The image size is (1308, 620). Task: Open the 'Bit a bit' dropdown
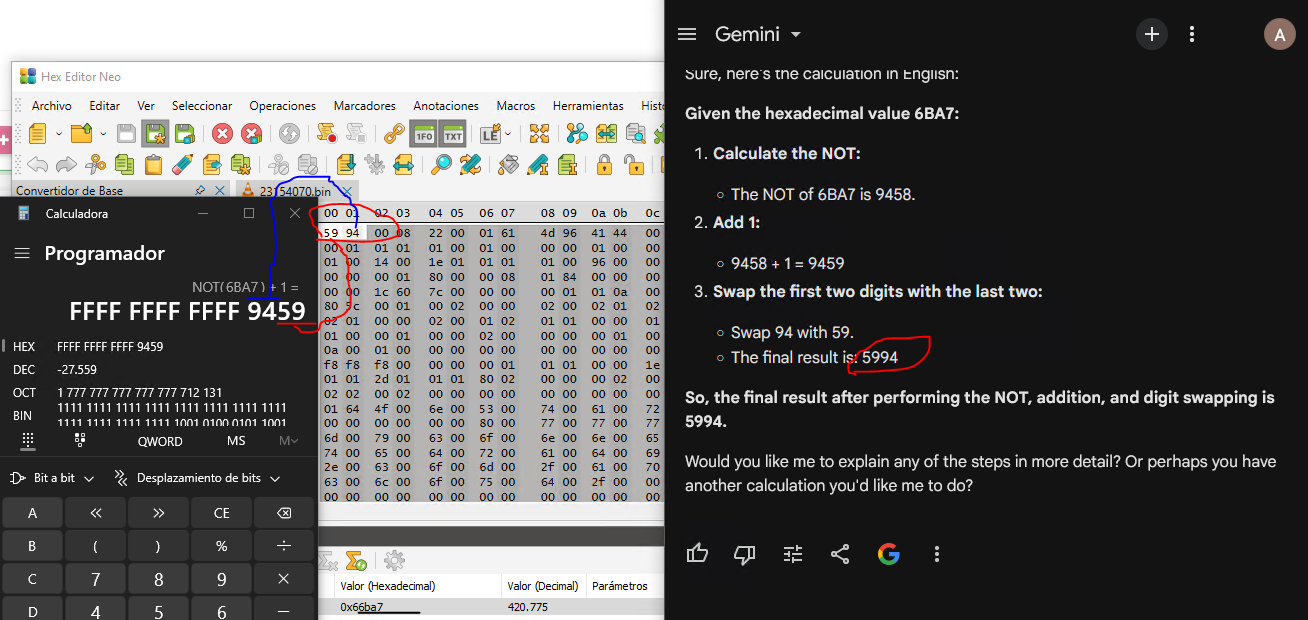click(51, 478)
